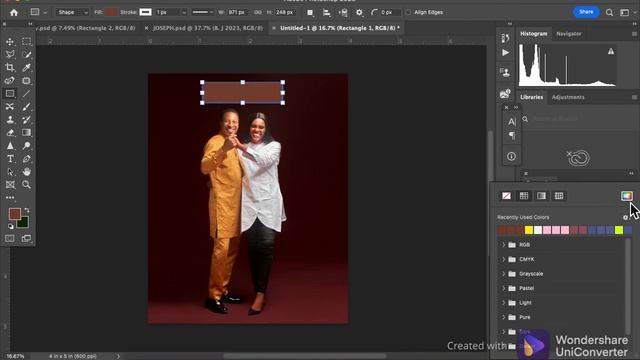
Task: Select the Horizontal Type tool
Action: pyautogui.click(x=10, y=159)
